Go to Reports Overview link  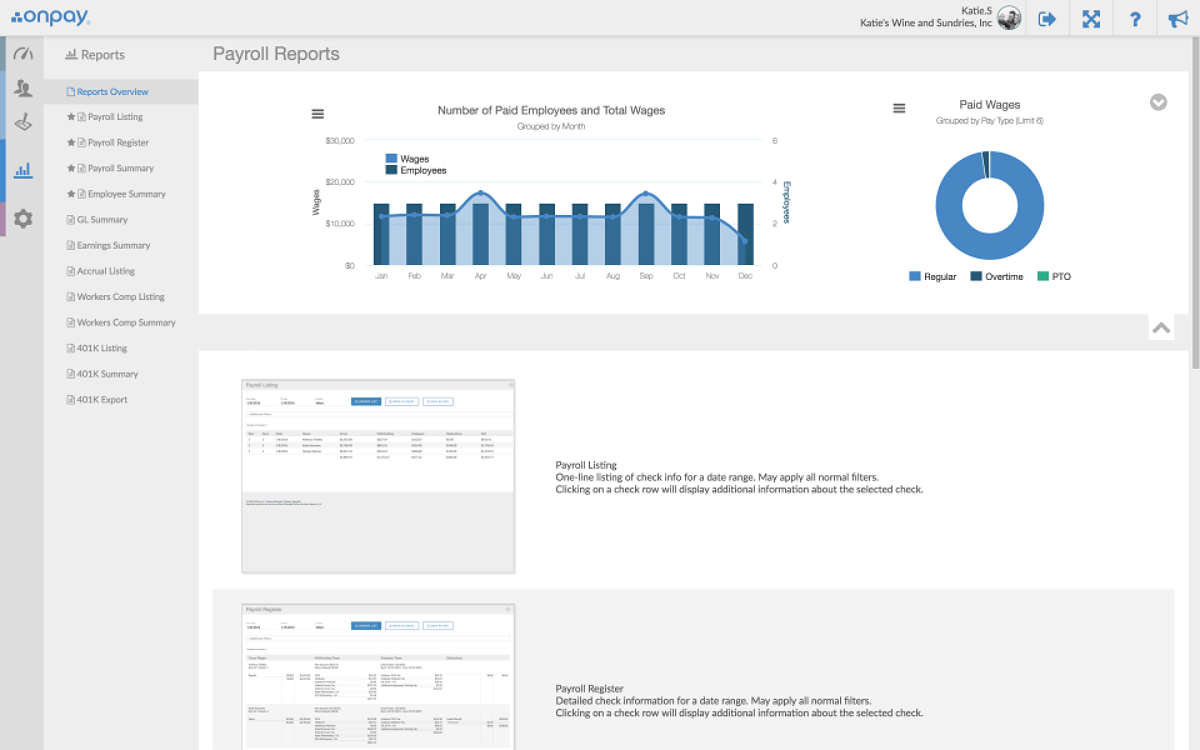pos(112,92)
